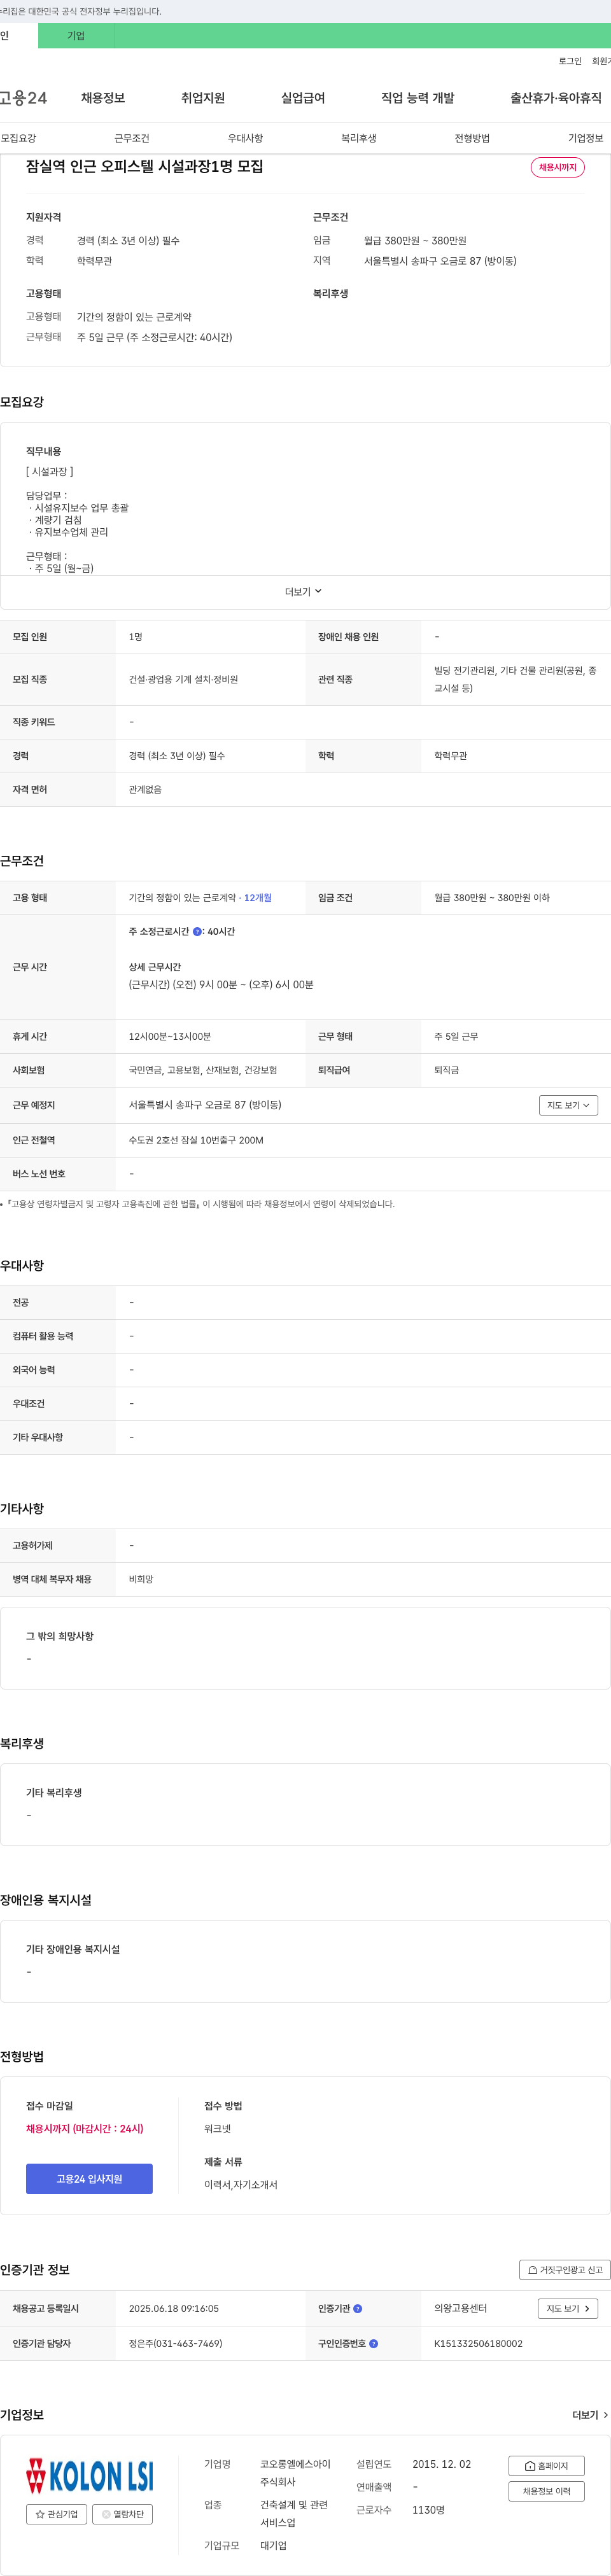Click the 채용시까지 (마감시간 : 24시) deadline text
Screen dimensions: 611x2576
[x=85, y=2129]
